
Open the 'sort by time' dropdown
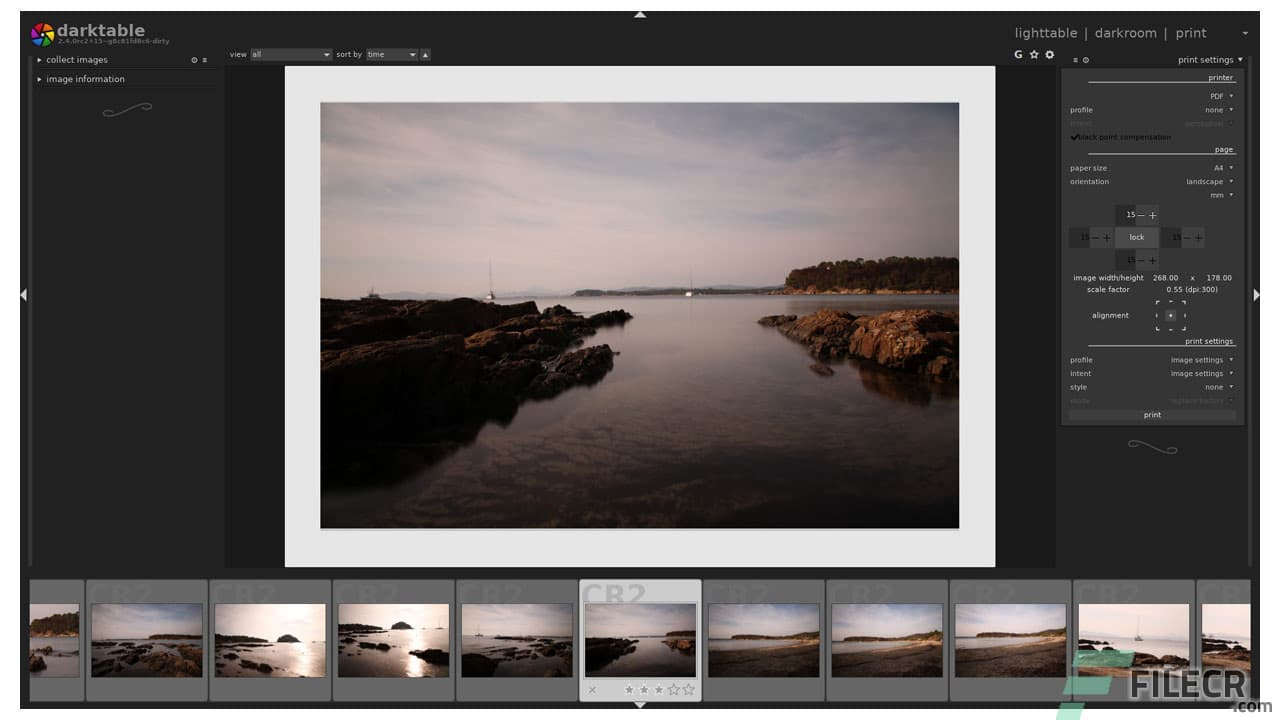(x=390, y=54)
